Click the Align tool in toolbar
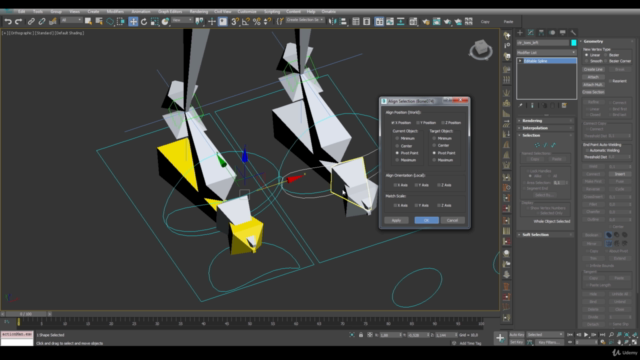640x360 pixels. (x=343, y=21)
